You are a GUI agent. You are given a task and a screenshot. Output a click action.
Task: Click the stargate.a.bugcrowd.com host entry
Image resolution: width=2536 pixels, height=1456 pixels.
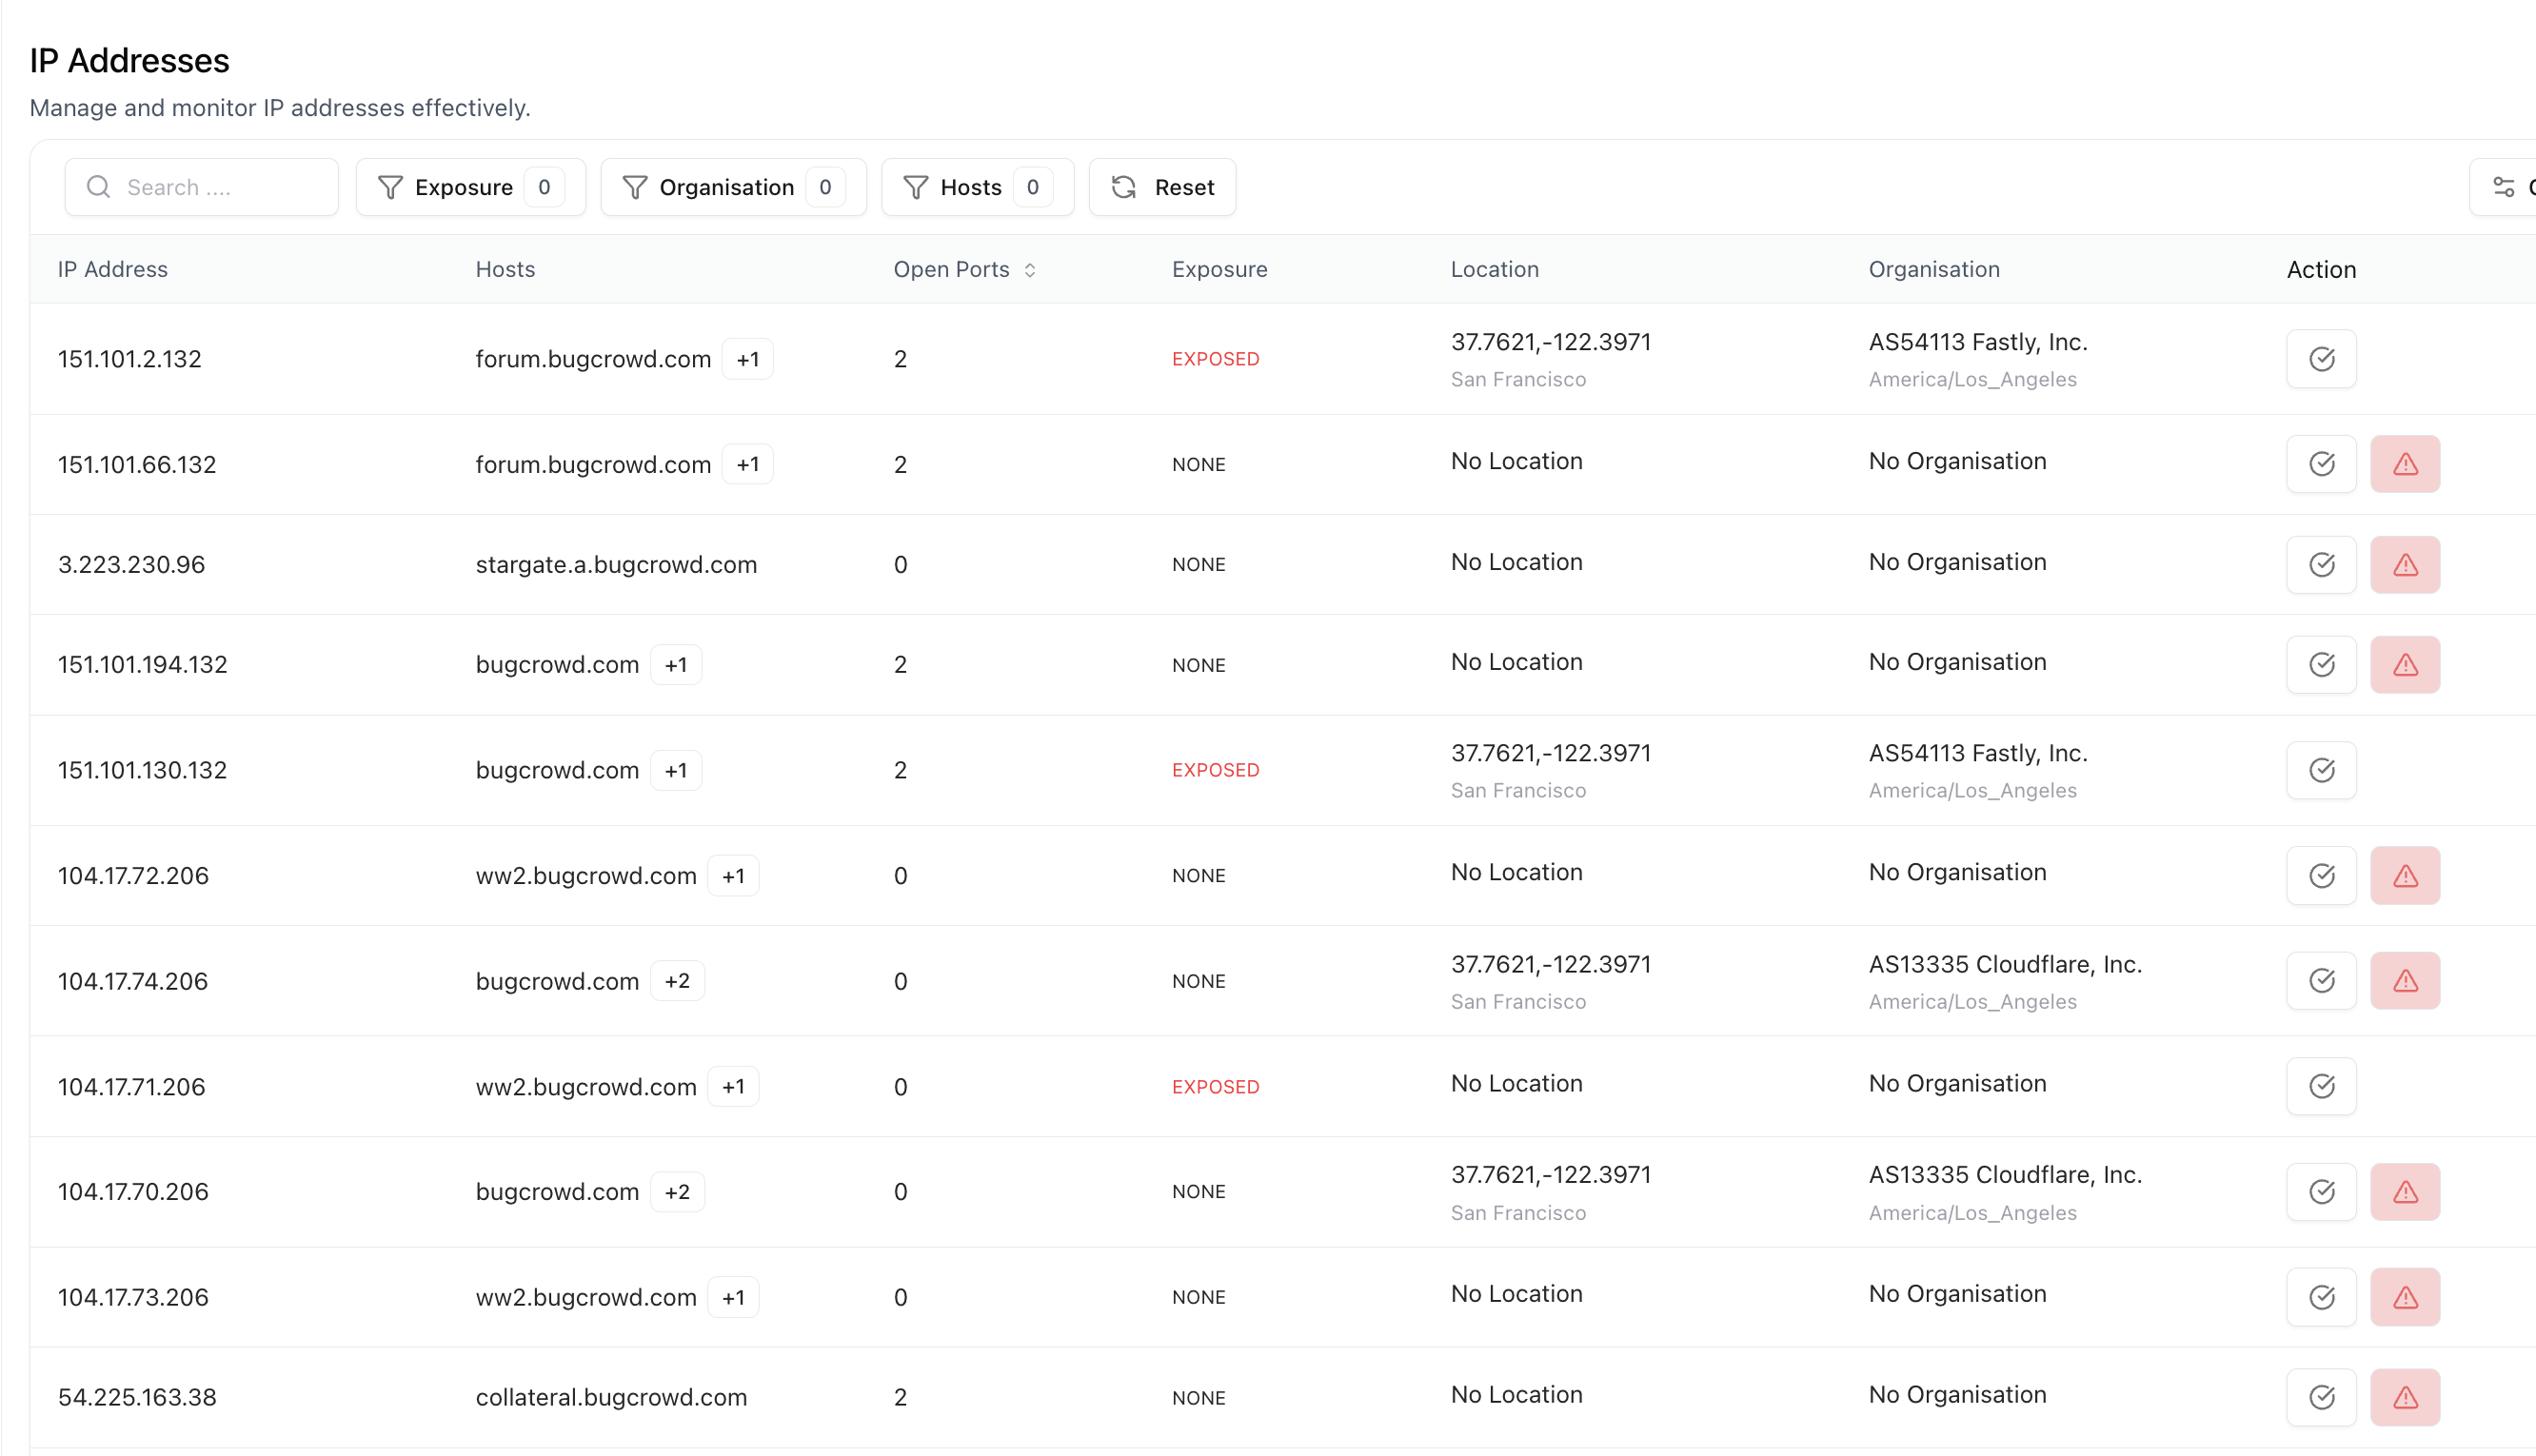click(x=616, y=565)
